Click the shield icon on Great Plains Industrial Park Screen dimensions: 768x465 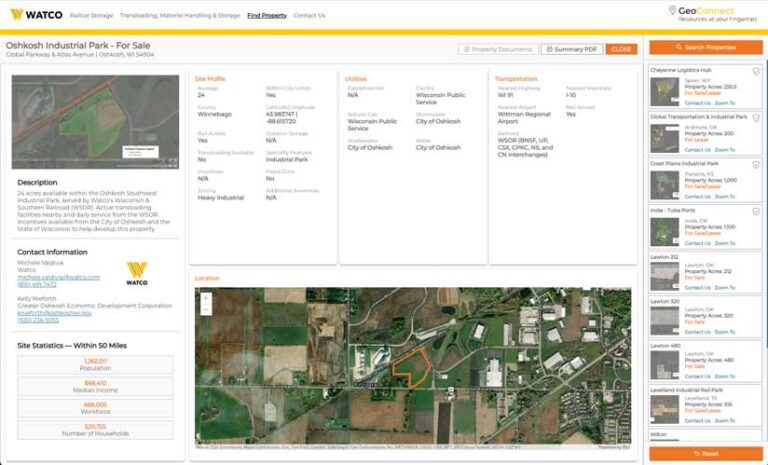point(756,165)
